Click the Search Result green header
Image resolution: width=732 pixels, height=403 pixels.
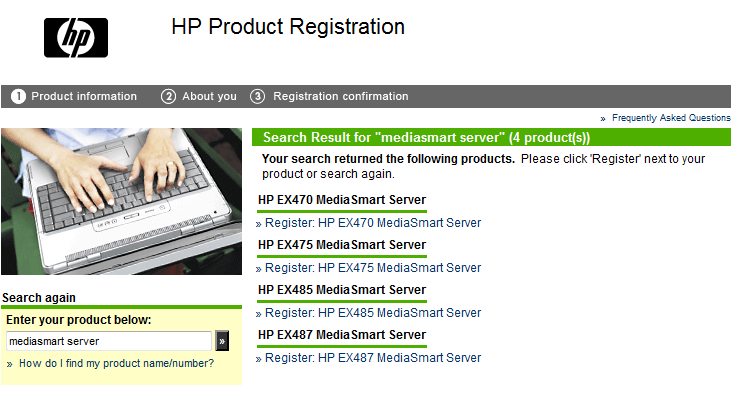tap(491, 137)
